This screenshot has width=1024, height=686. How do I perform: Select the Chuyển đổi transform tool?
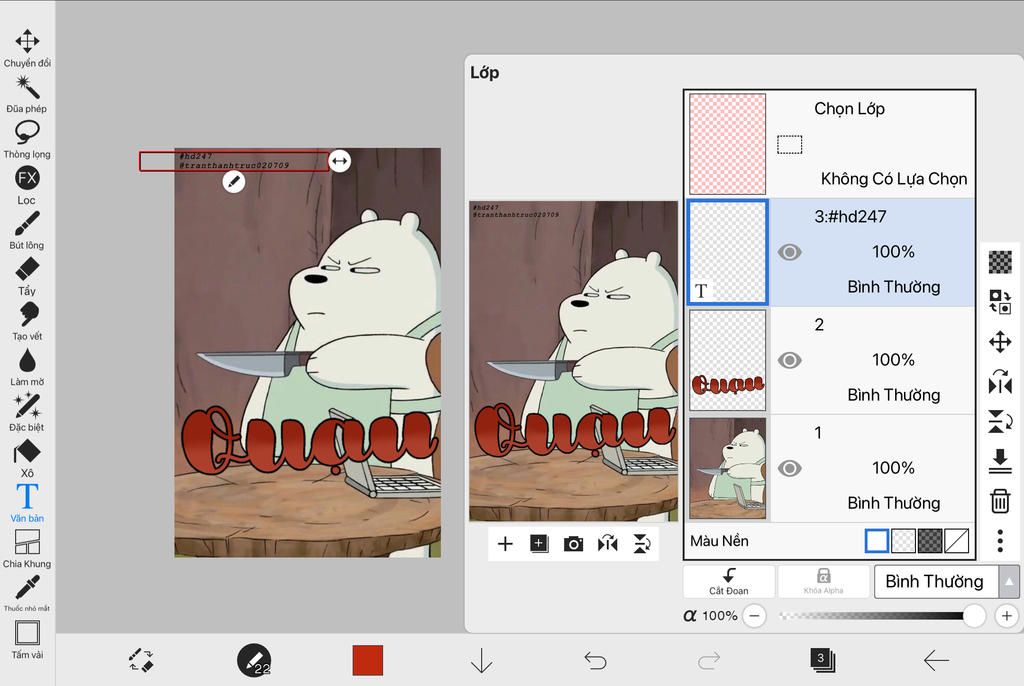coord(27,48)
